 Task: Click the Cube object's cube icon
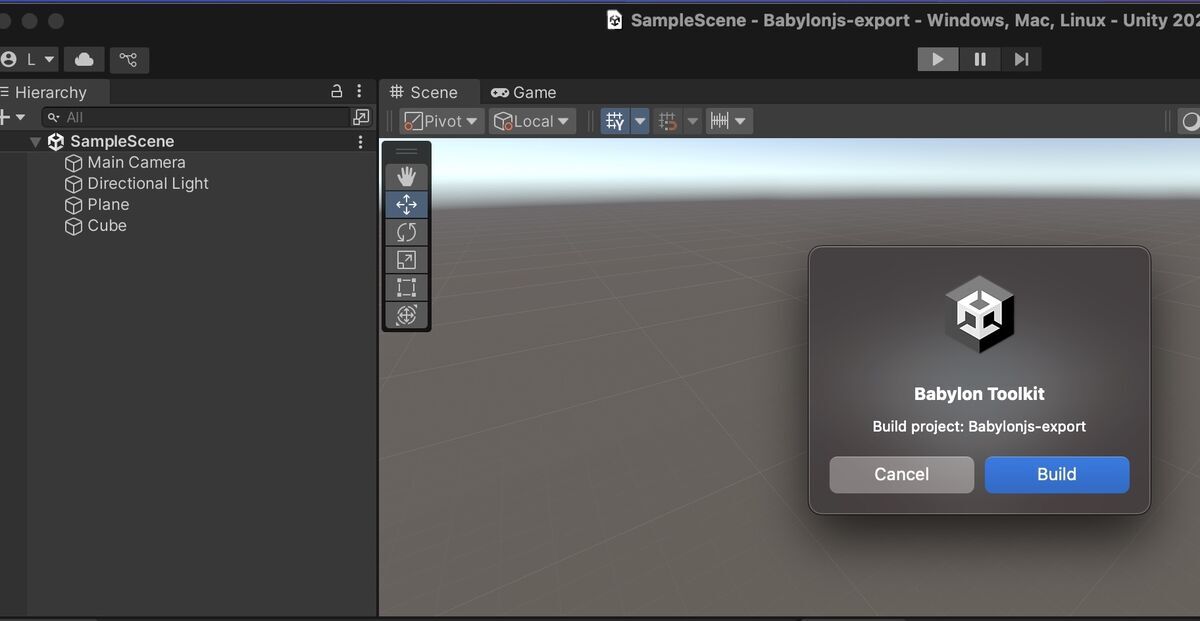tap(73, 226)
